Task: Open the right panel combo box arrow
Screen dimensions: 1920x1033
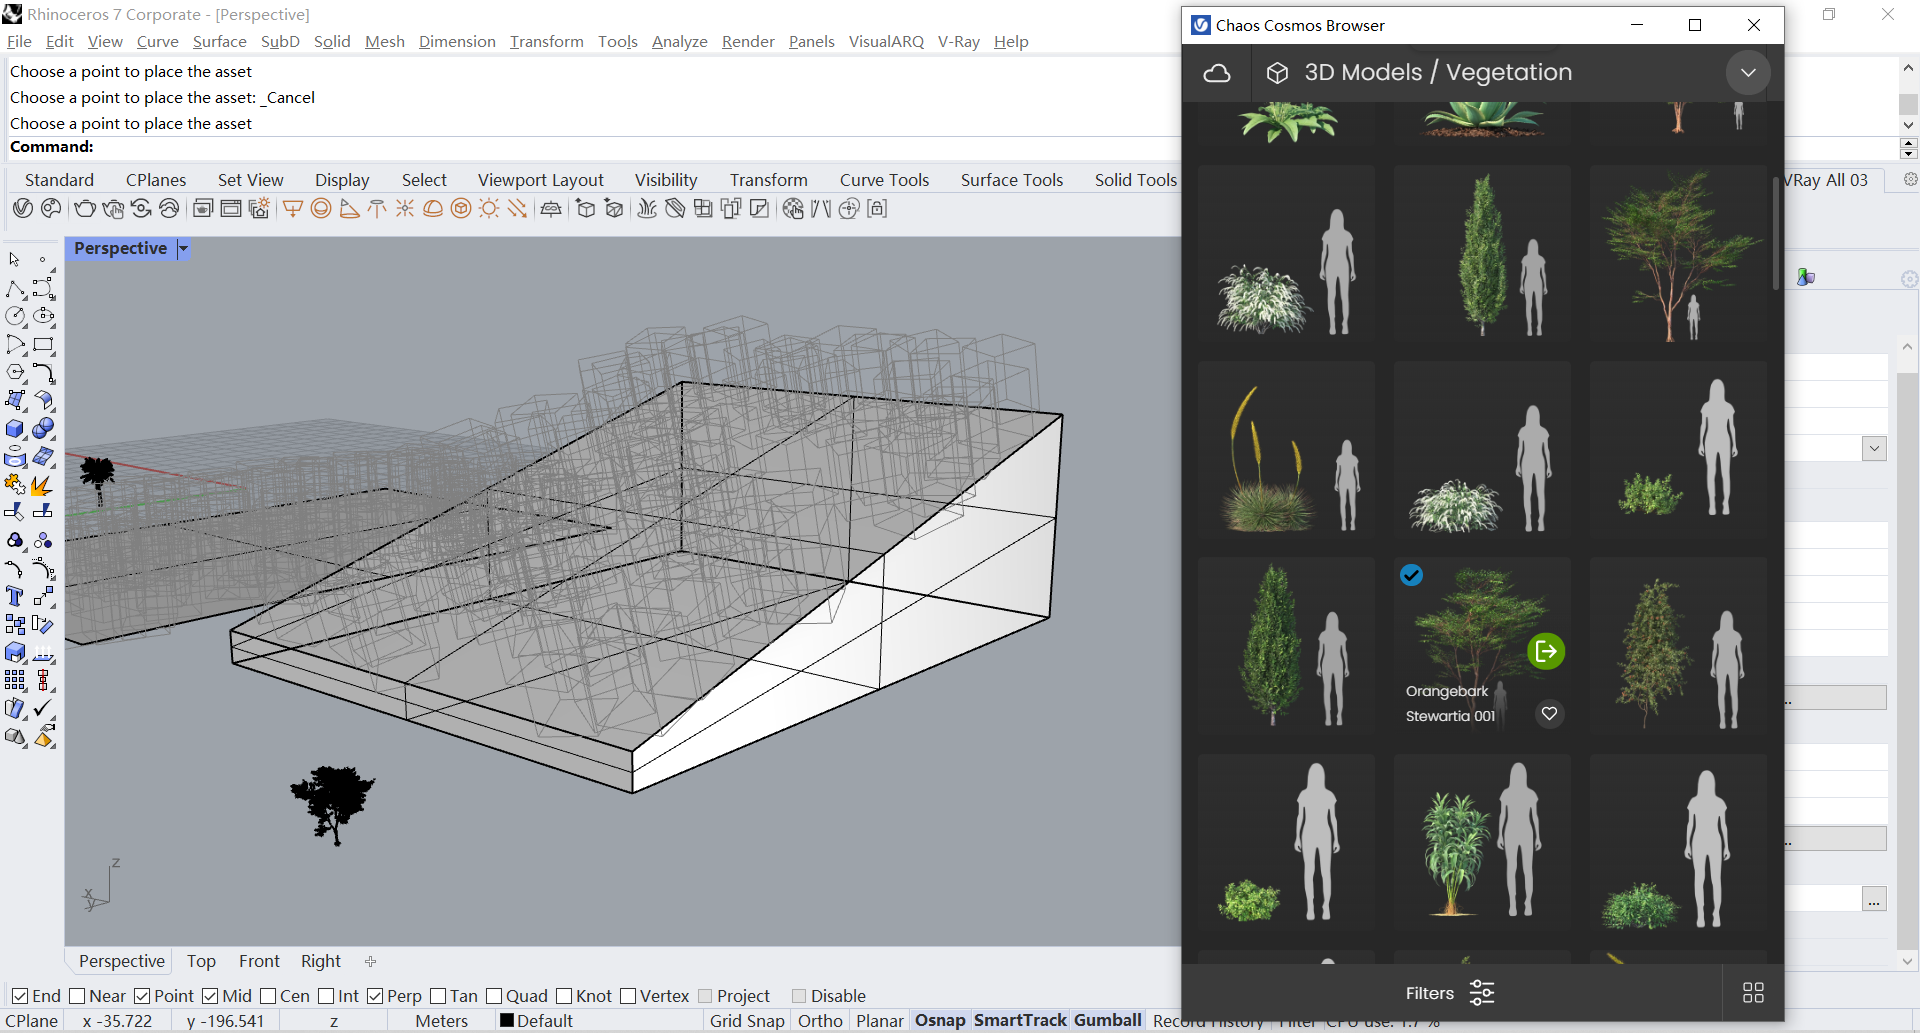Action: [1874, 448]
